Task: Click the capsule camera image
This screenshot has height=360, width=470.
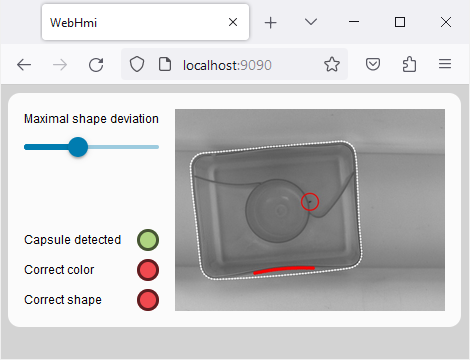Action: [x=310, y=210]
